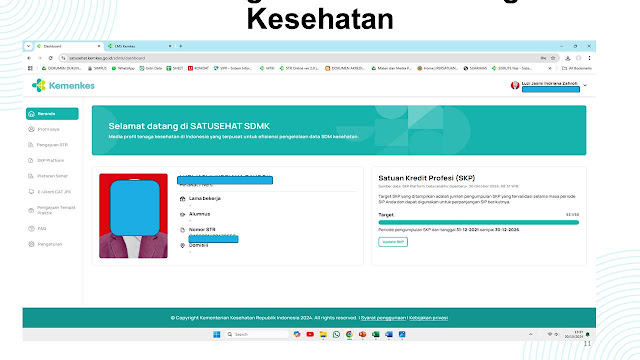The width and height of the screenshot is (640, 360).
Task: Click the browser forward arrow
Action: (x=40, y=58)
